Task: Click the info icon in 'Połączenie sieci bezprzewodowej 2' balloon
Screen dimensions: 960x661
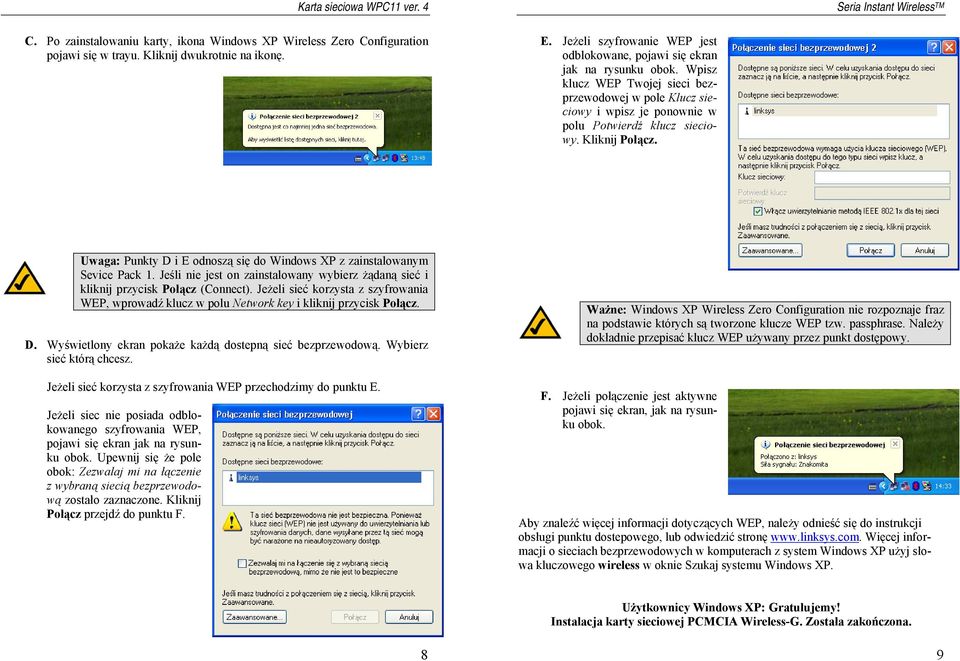Action: (252, 116)
